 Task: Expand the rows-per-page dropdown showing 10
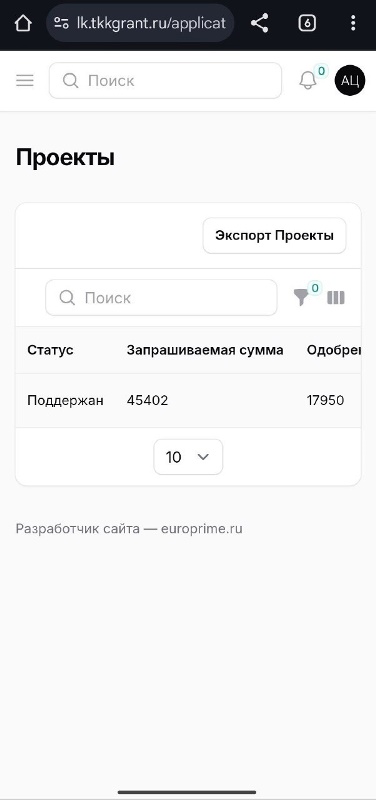188,457
